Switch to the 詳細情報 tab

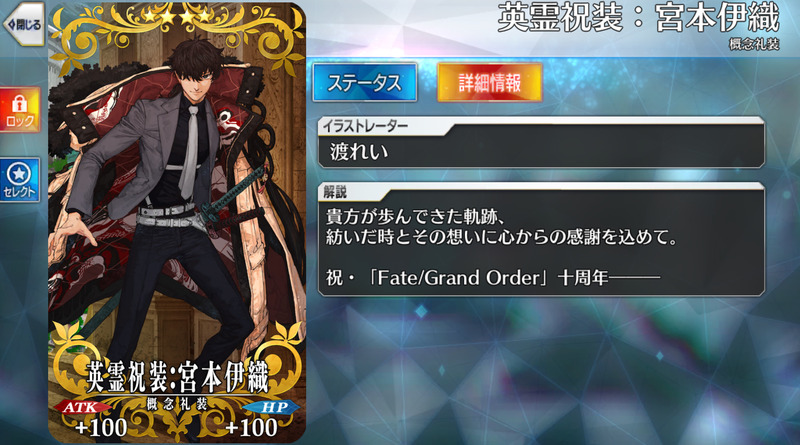[x=489, y=82]
